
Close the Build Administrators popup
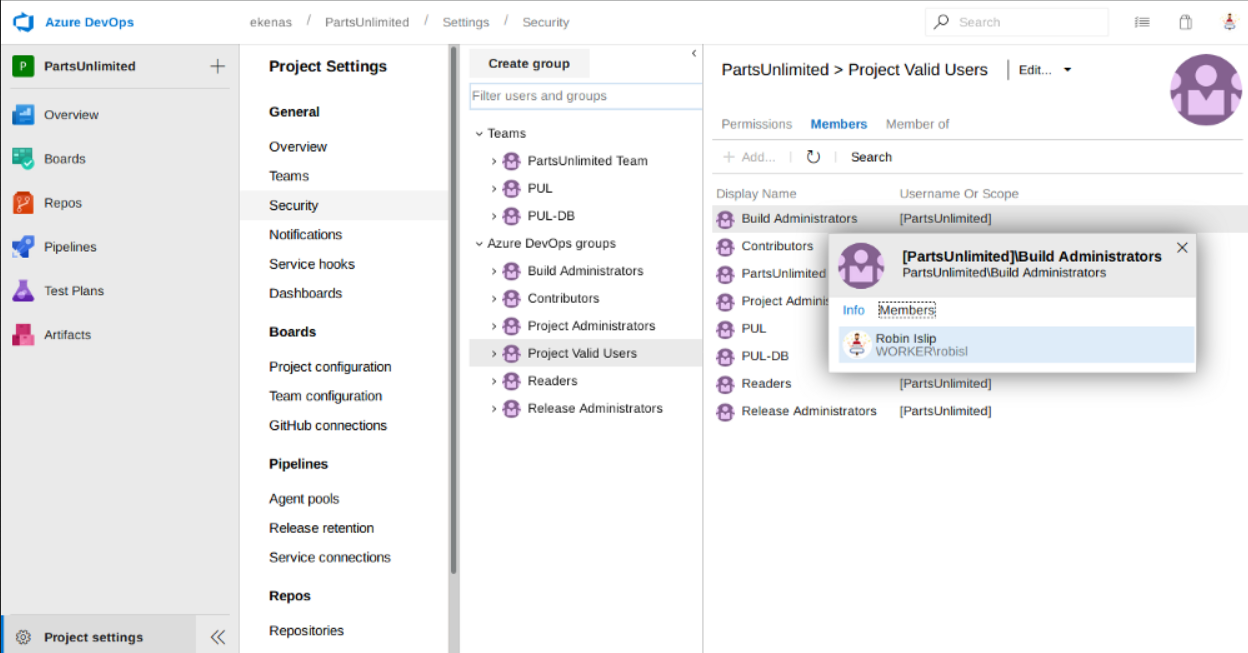[1182, 248]
